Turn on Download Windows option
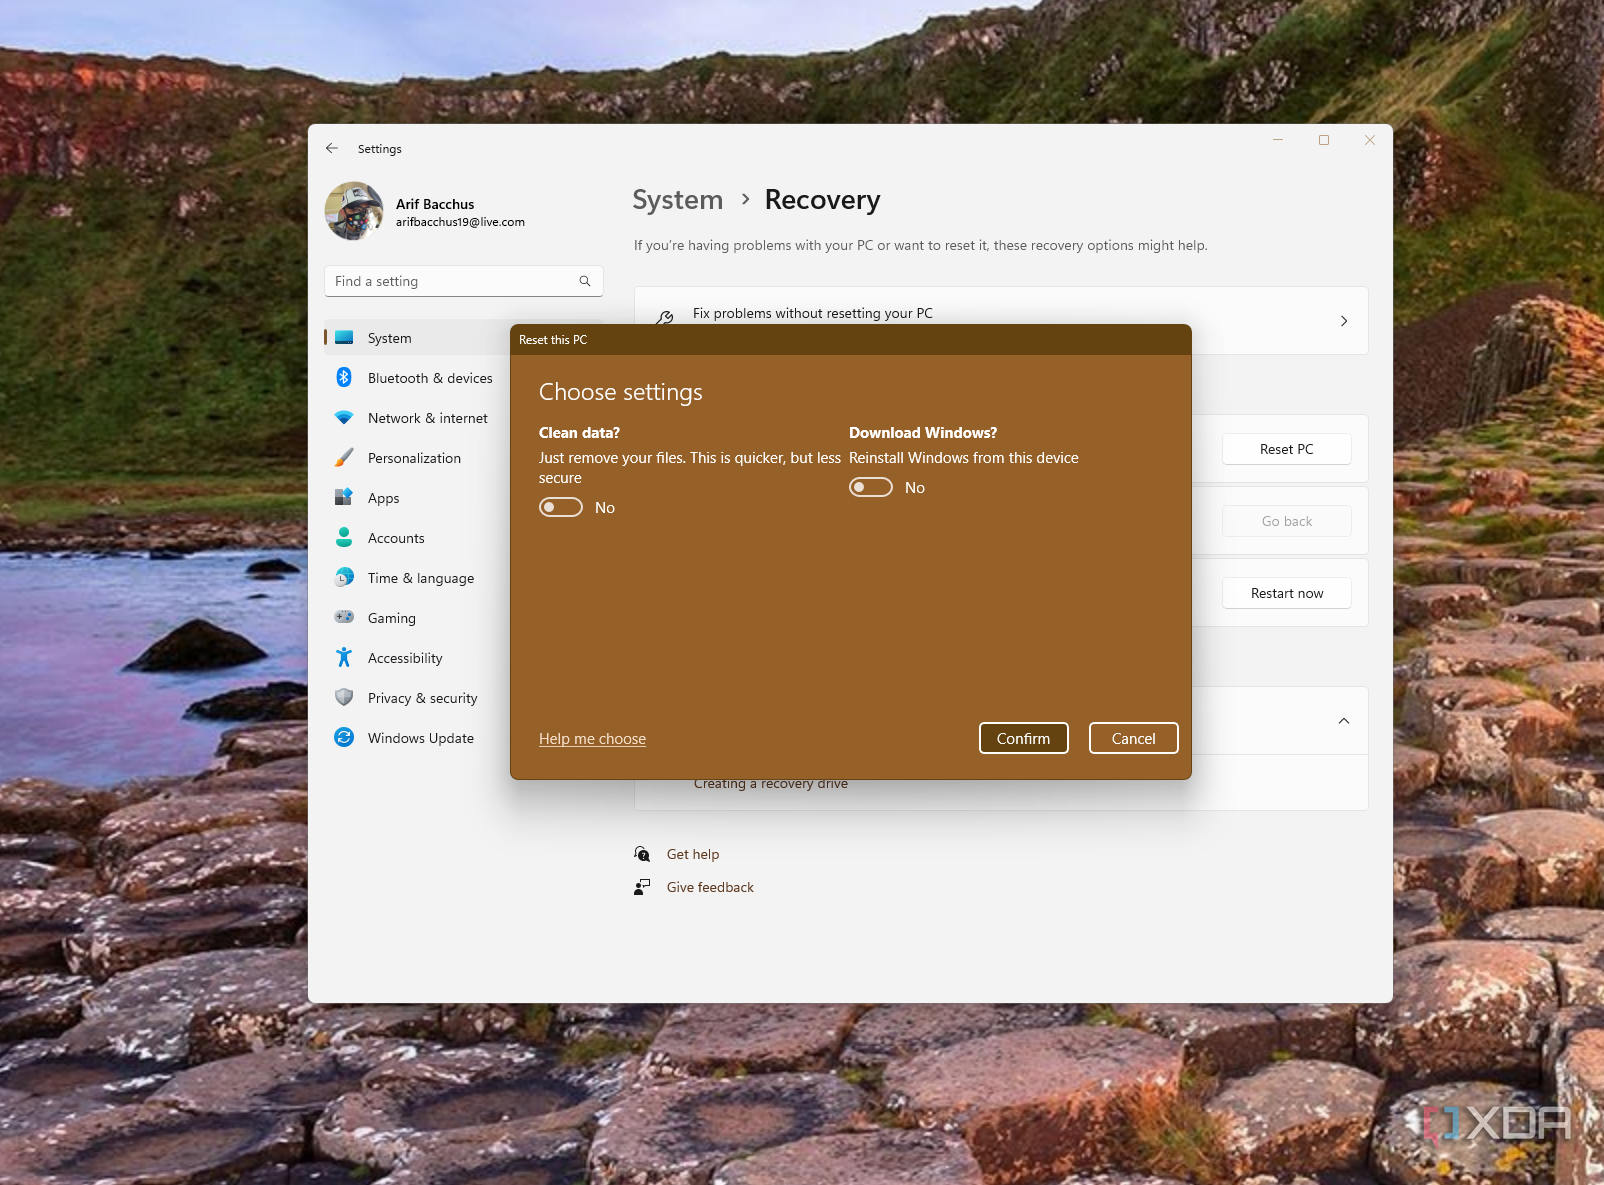The image size is (1604, 1185). pos(870,487)
